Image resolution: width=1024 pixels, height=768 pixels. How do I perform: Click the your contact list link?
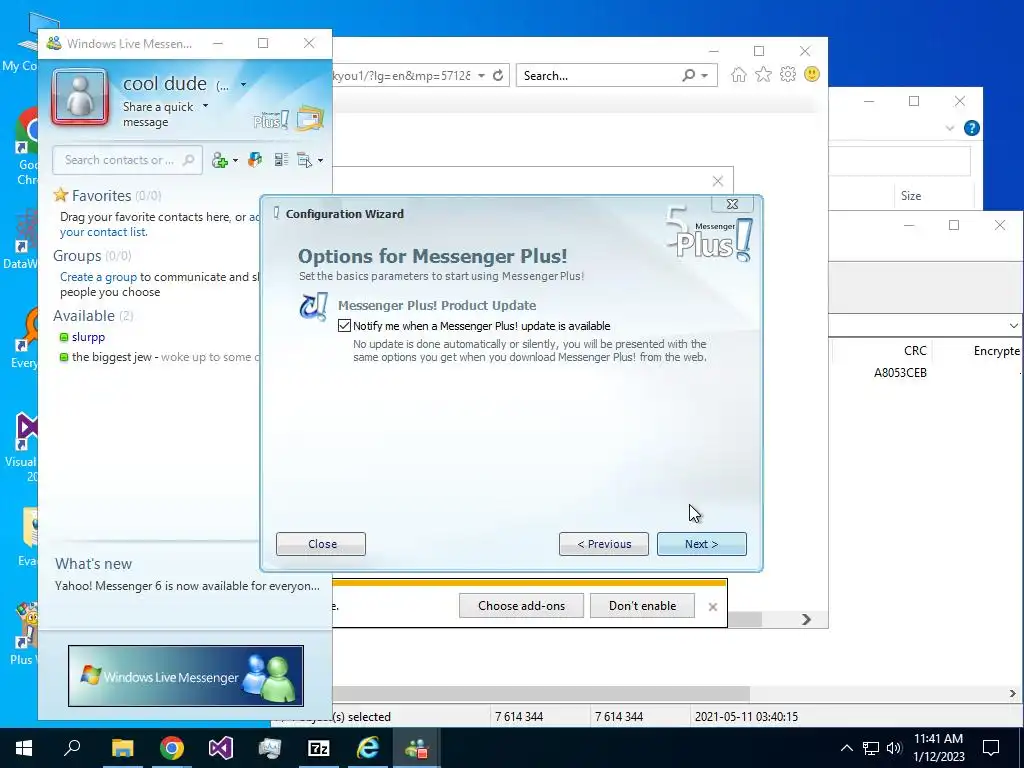point(103,232)
